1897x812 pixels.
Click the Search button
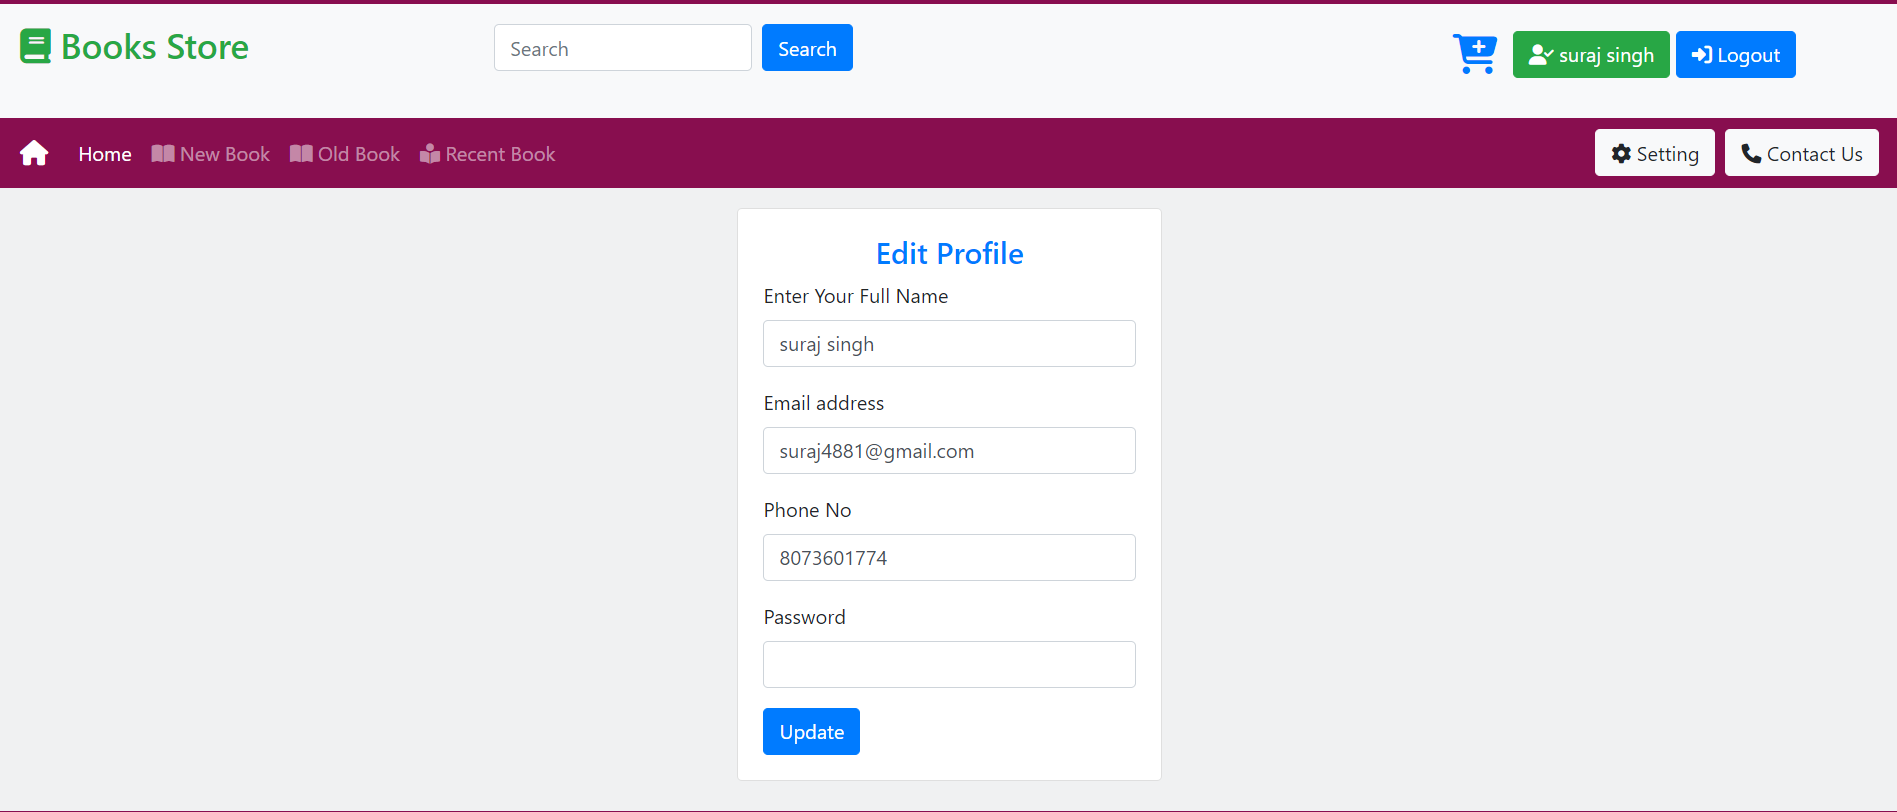tap(807, 47)
